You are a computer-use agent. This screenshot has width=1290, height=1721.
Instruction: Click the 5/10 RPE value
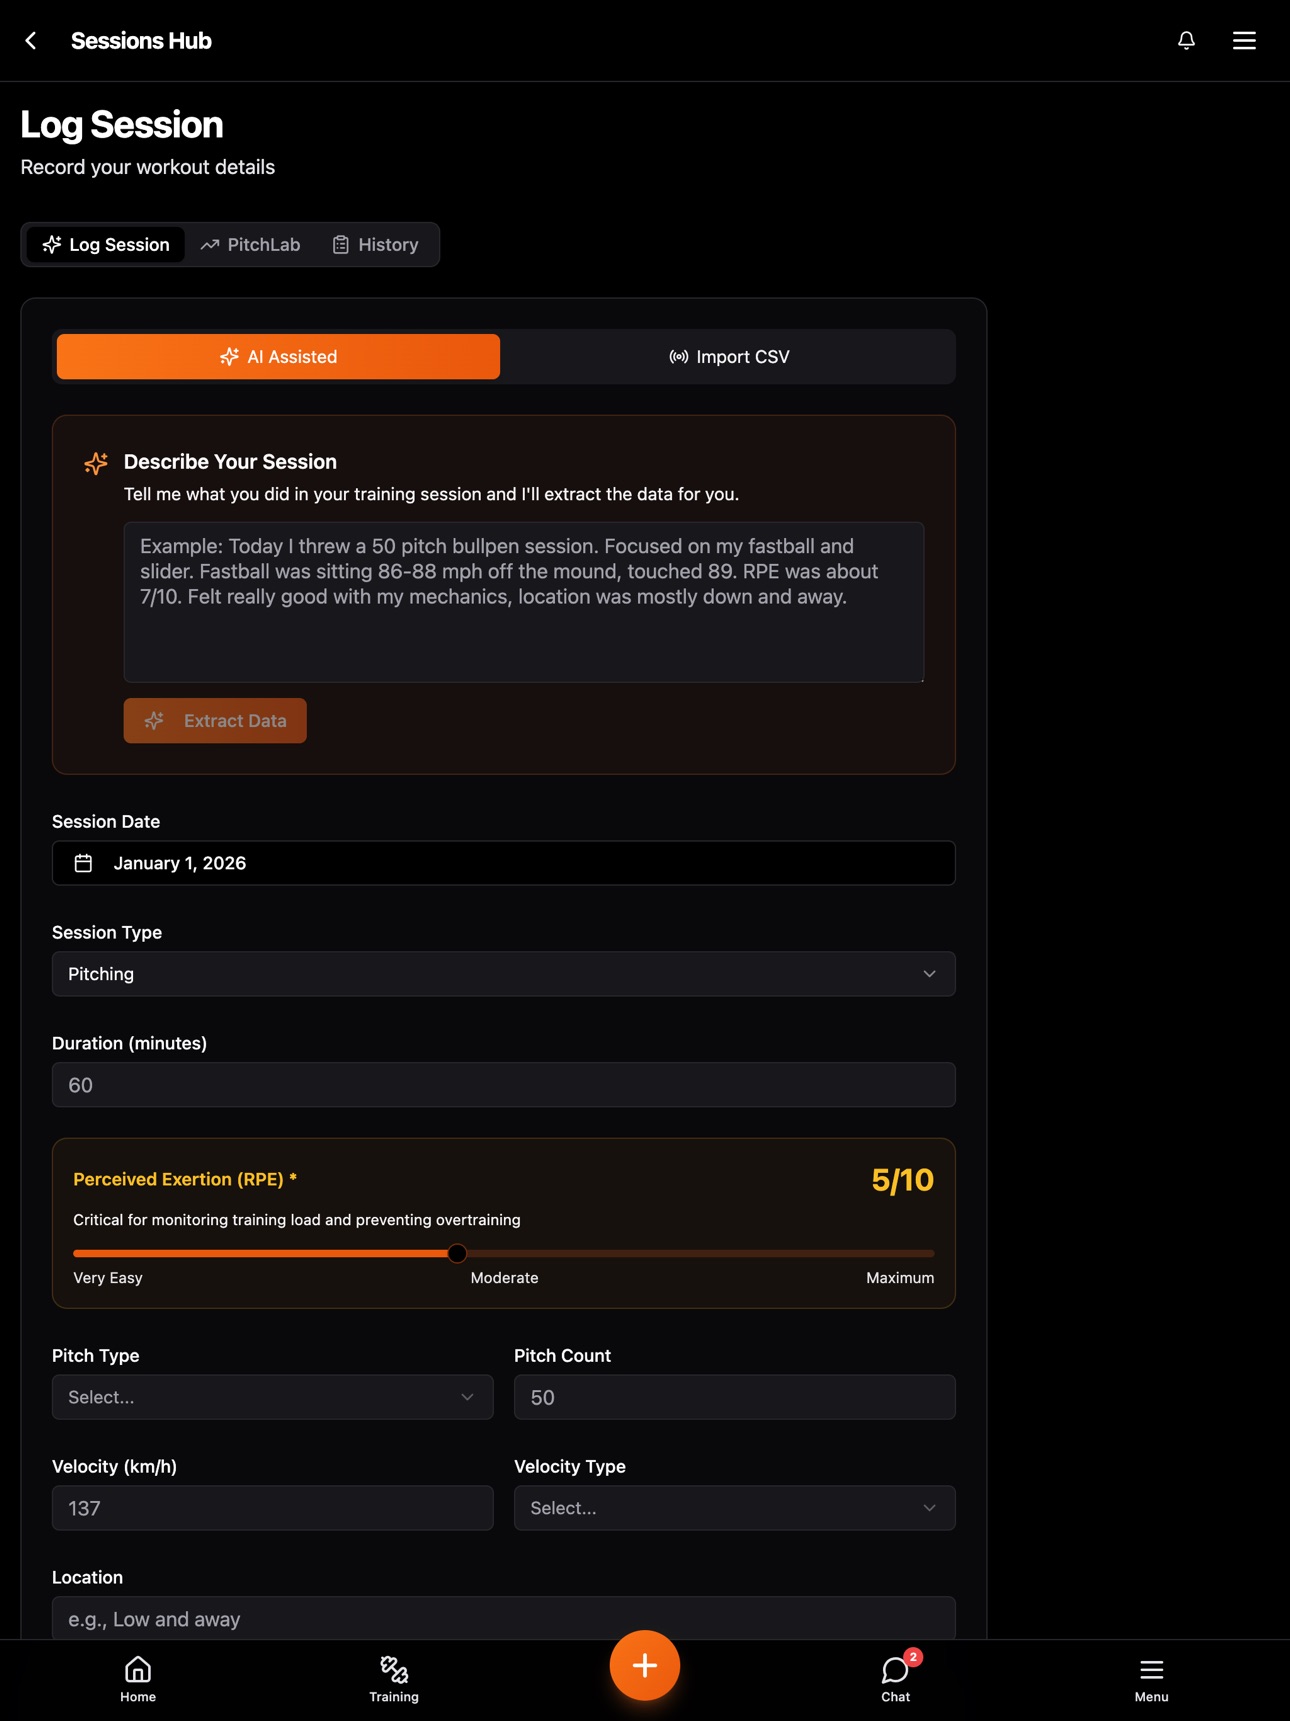(x=902, y=1180)
